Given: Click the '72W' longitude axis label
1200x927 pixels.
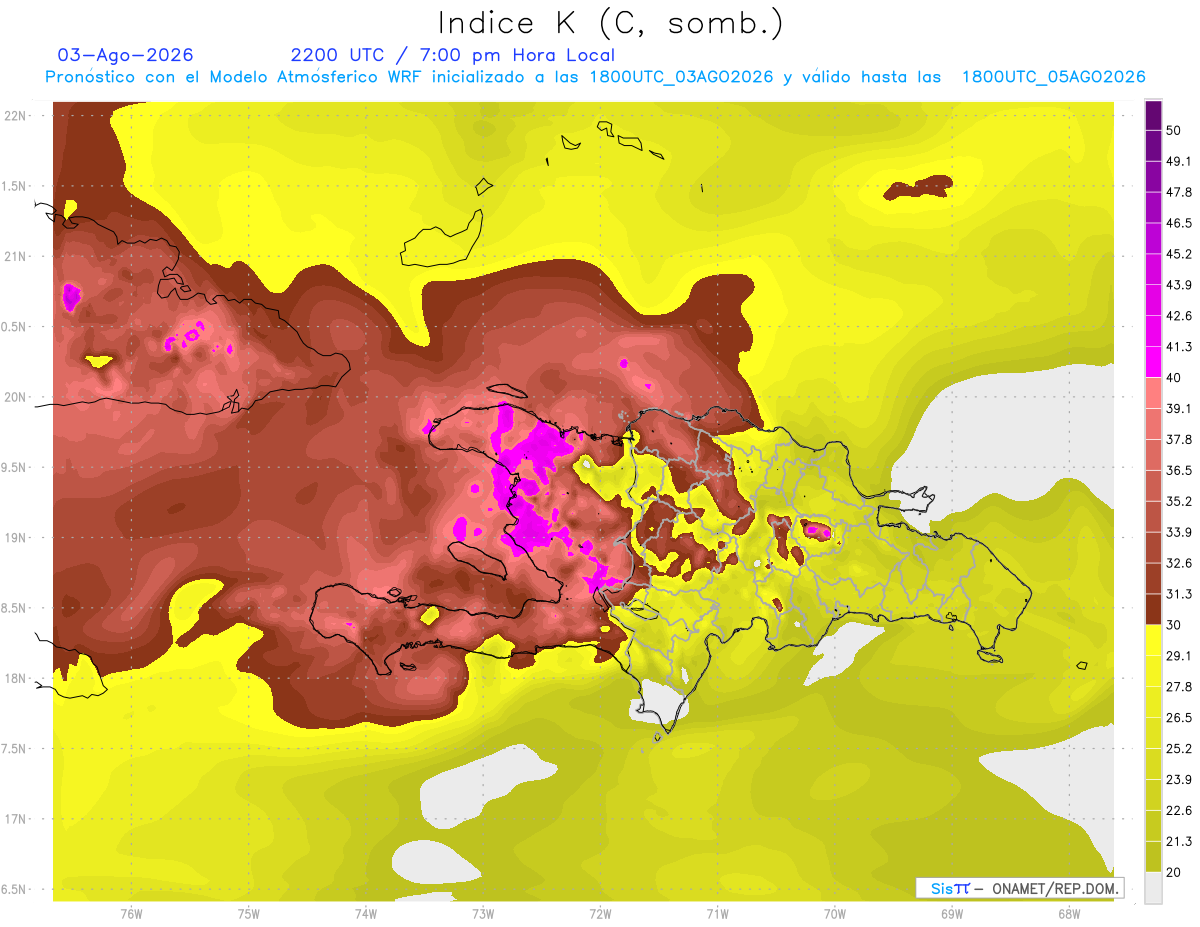Looking at the screenshot, I should (600, 914).
